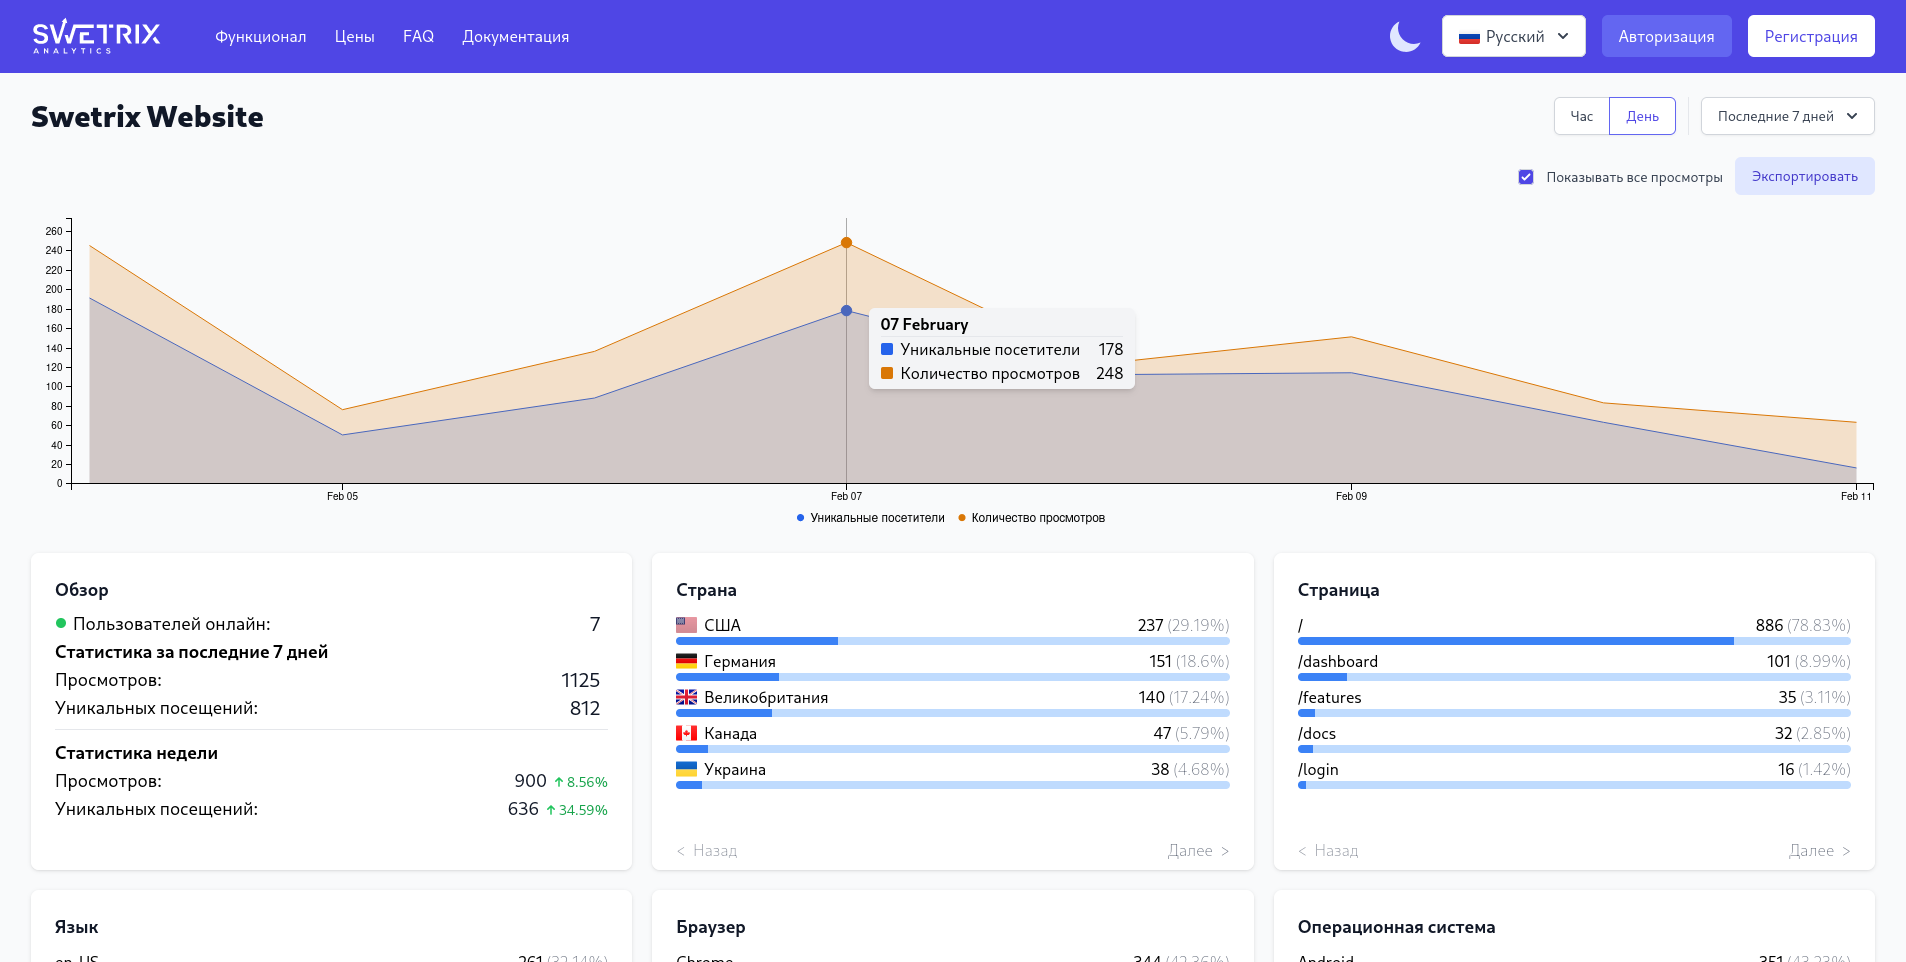
Task: Open Цены in the navigation
Action: (x=355, y=36)
